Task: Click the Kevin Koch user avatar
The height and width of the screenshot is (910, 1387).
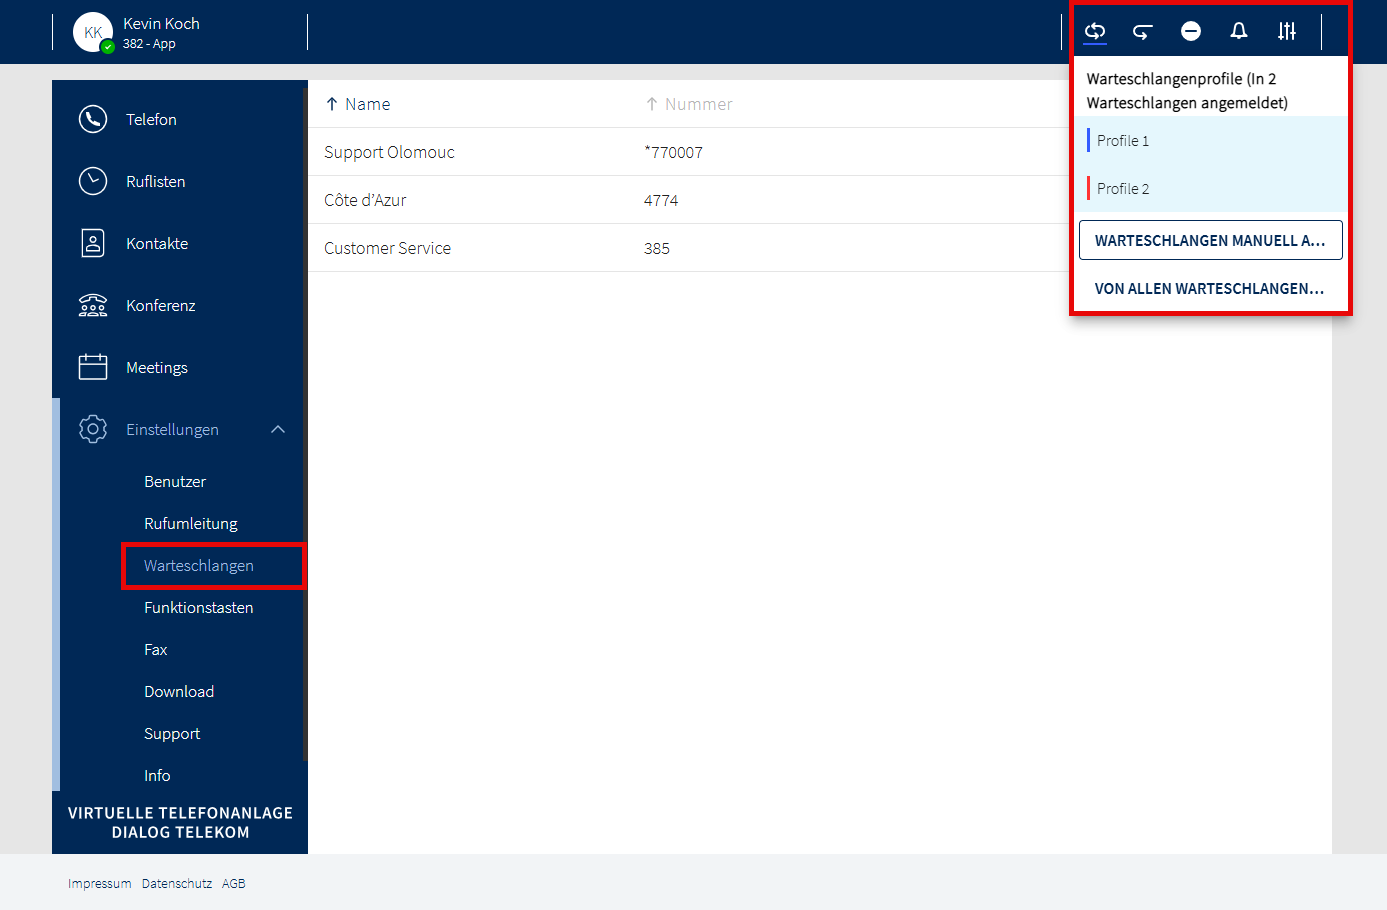Action: click(93, 32)
